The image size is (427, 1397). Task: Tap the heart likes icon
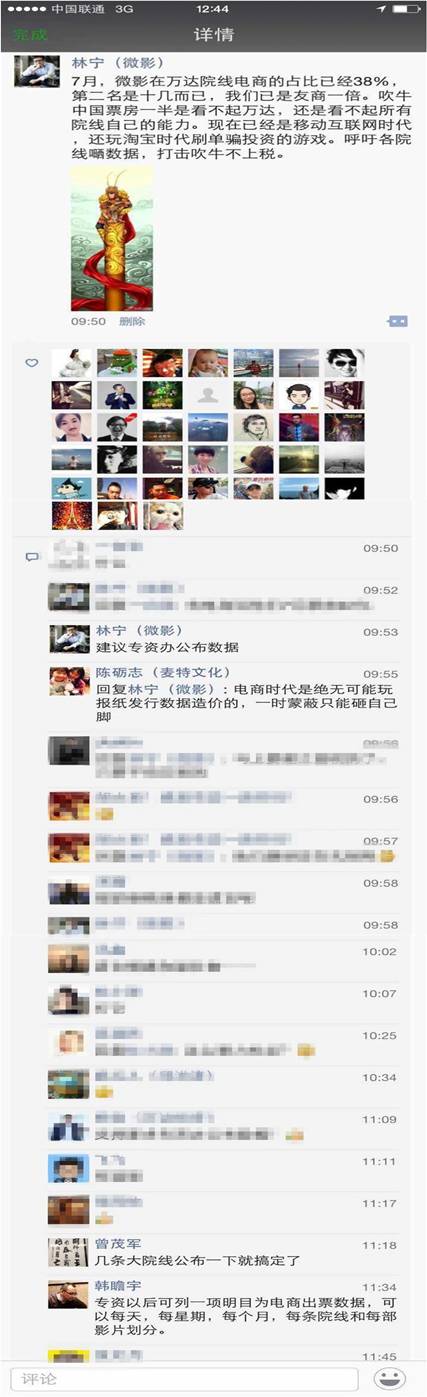32,363
